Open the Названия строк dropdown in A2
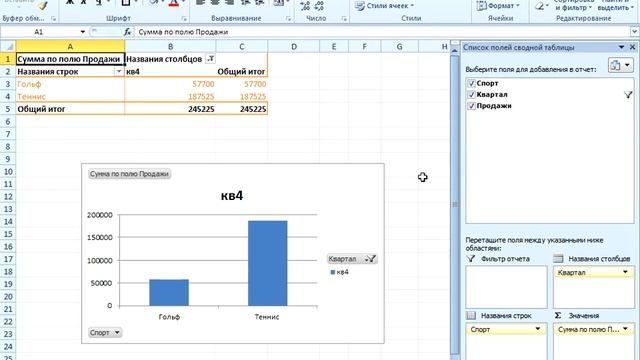This screenshot has height=360, width=640. (119, 72)
